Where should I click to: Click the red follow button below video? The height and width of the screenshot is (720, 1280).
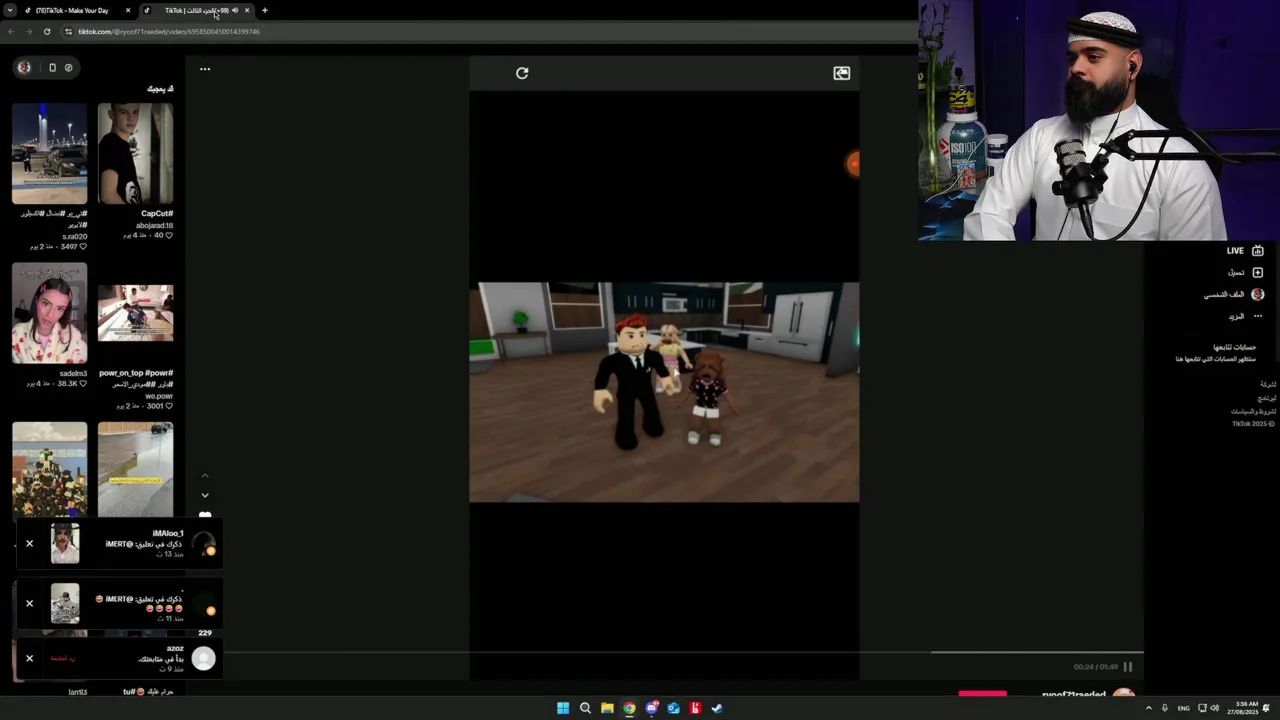coord(983,693)
